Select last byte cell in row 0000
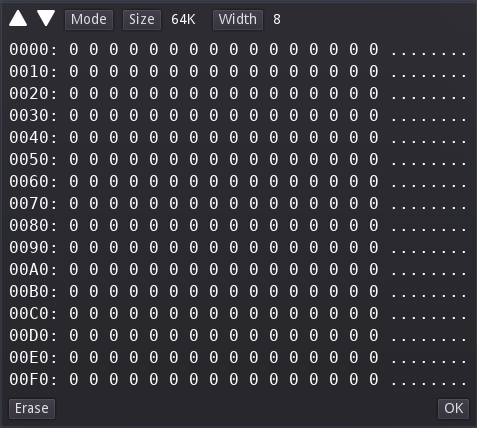Screen dimensions: 477x428 pyautogui.click(x=374, y=50)
